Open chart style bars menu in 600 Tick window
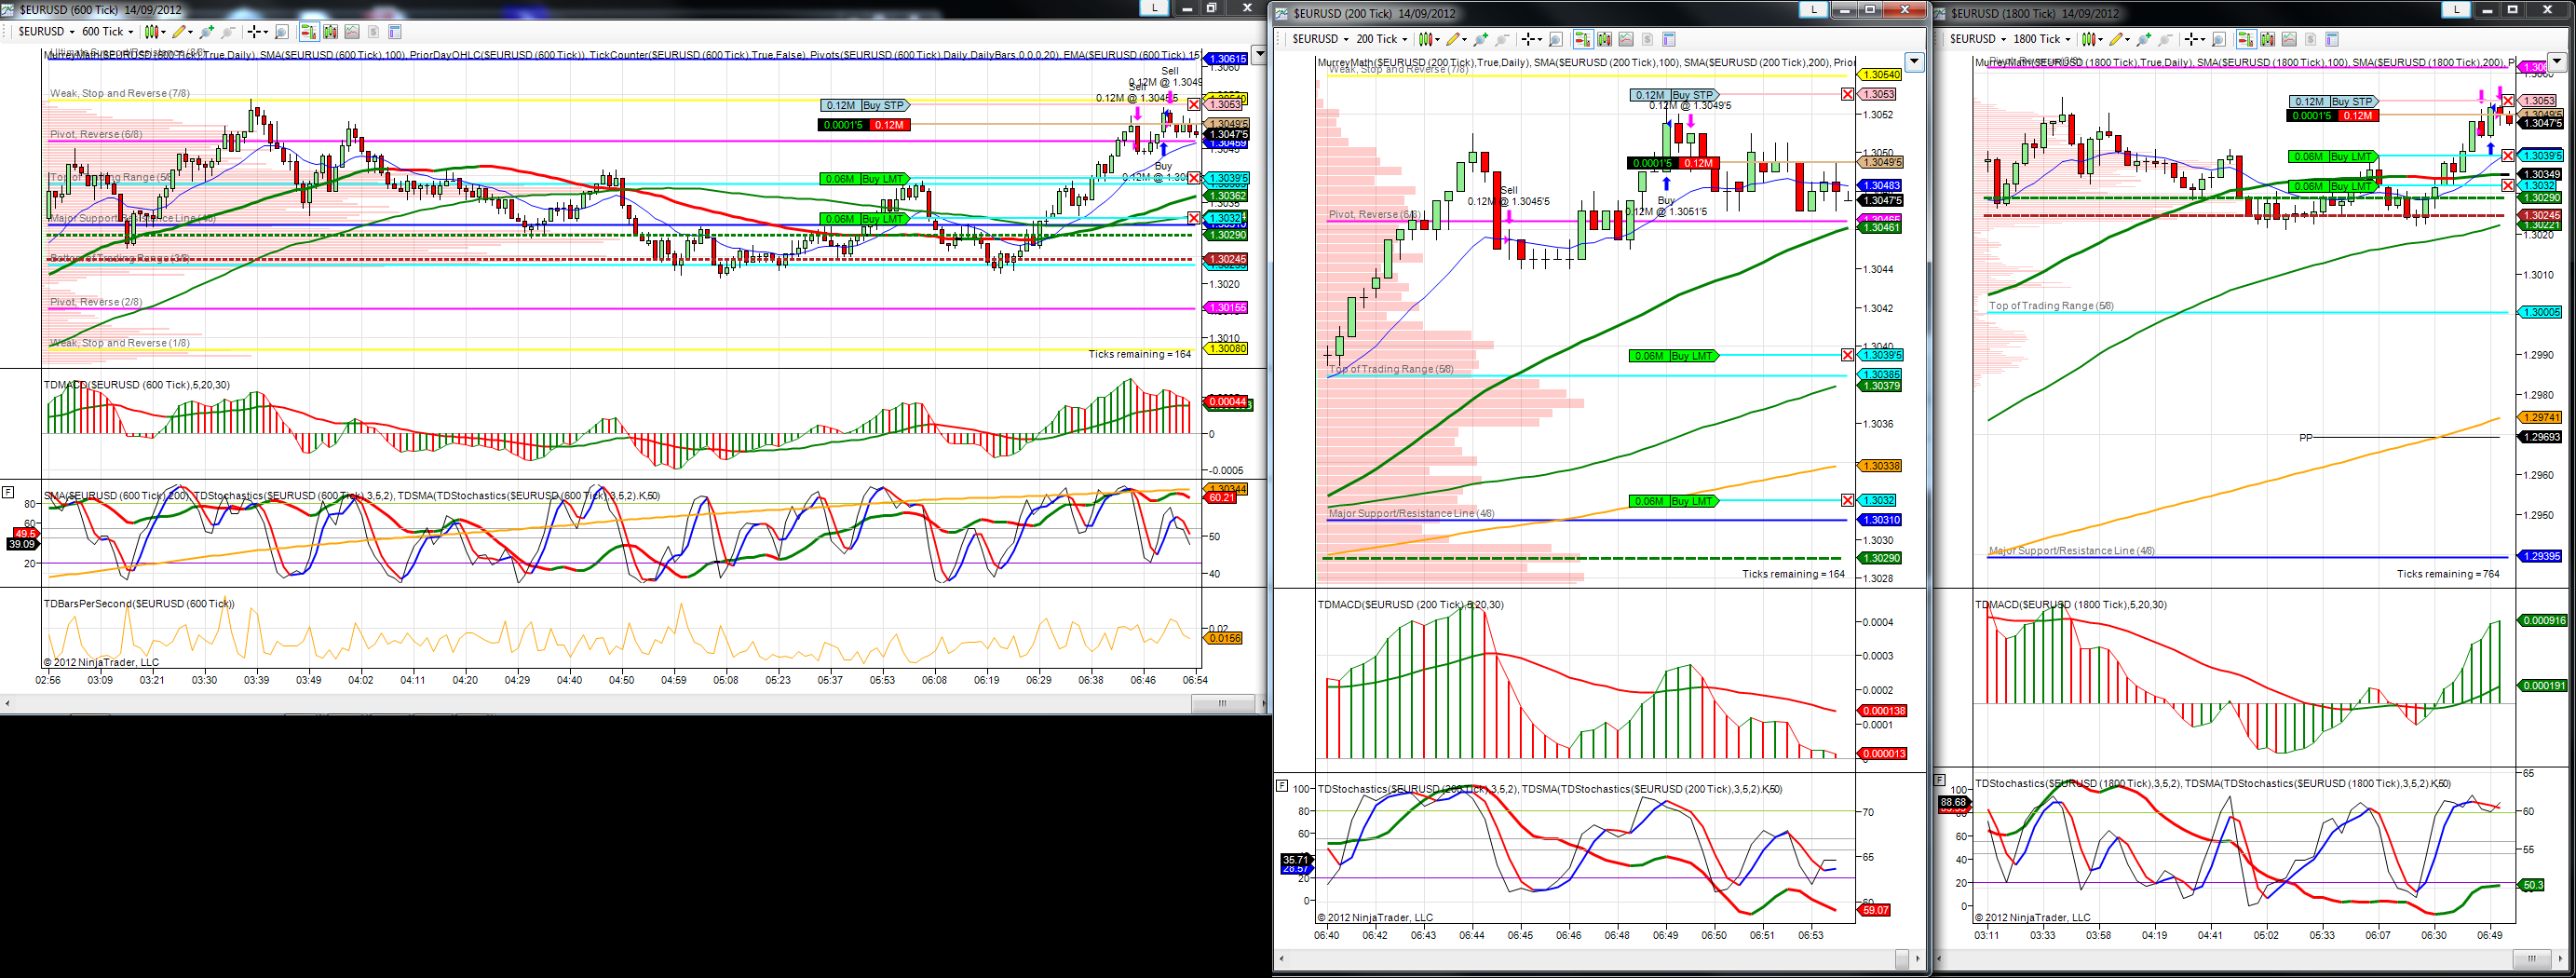The image size is (2576, 978). coord(155,32)
